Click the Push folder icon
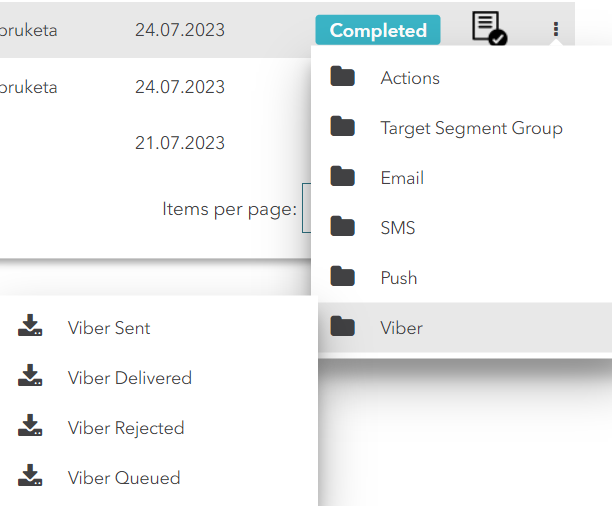612x506 pixels. 343,277
